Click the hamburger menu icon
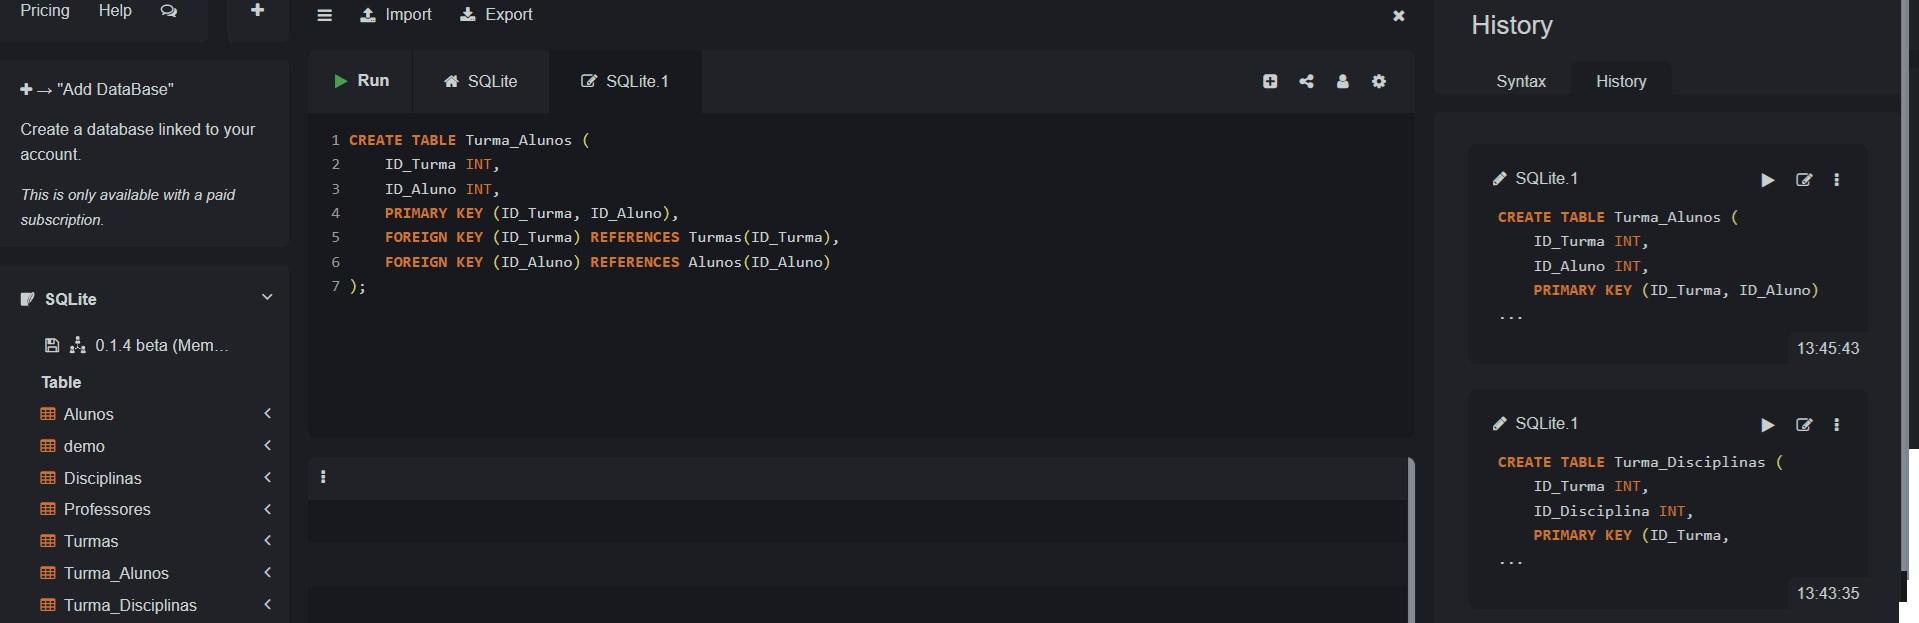The width and height of the screenshot is (1919, 623). click(324, 15)
